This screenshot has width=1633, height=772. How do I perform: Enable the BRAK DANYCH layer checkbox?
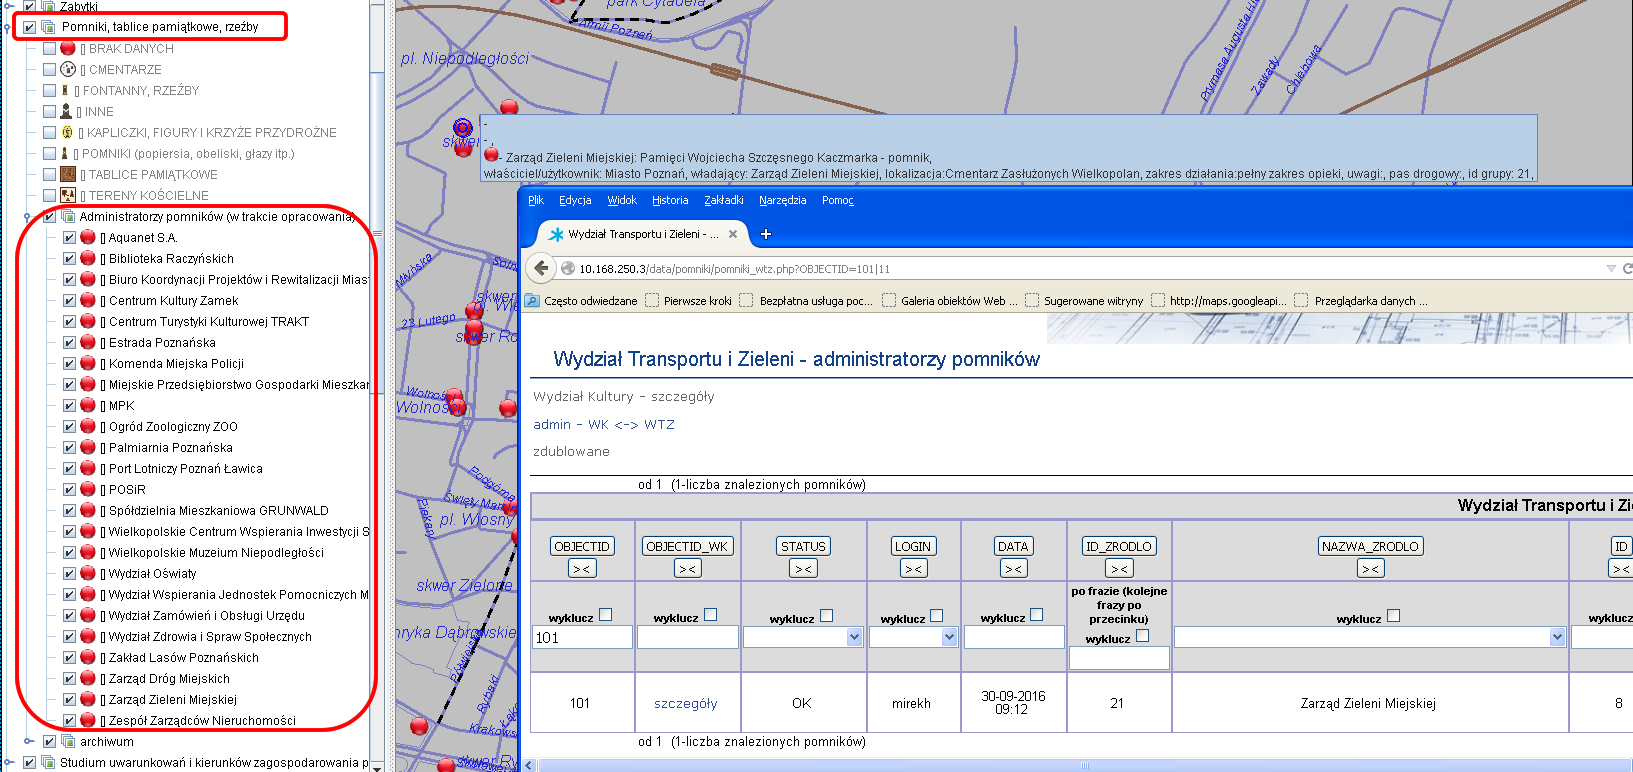click(x=49, y=48)
